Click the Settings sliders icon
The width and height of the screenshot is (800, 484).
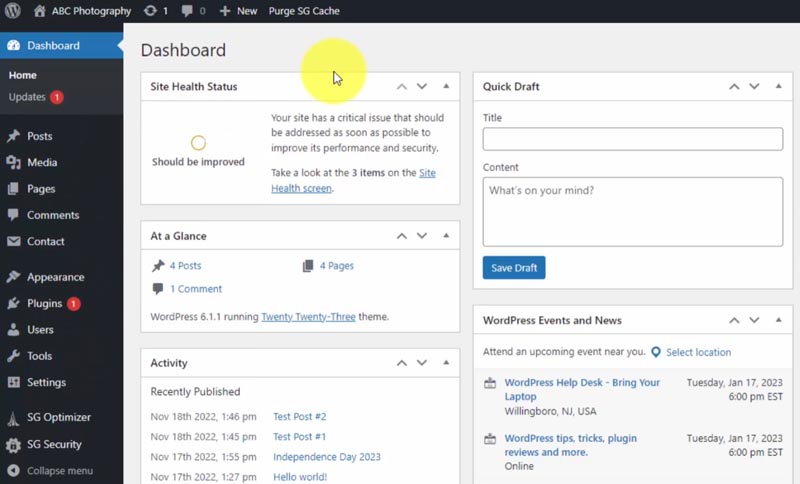coord(14,382)
